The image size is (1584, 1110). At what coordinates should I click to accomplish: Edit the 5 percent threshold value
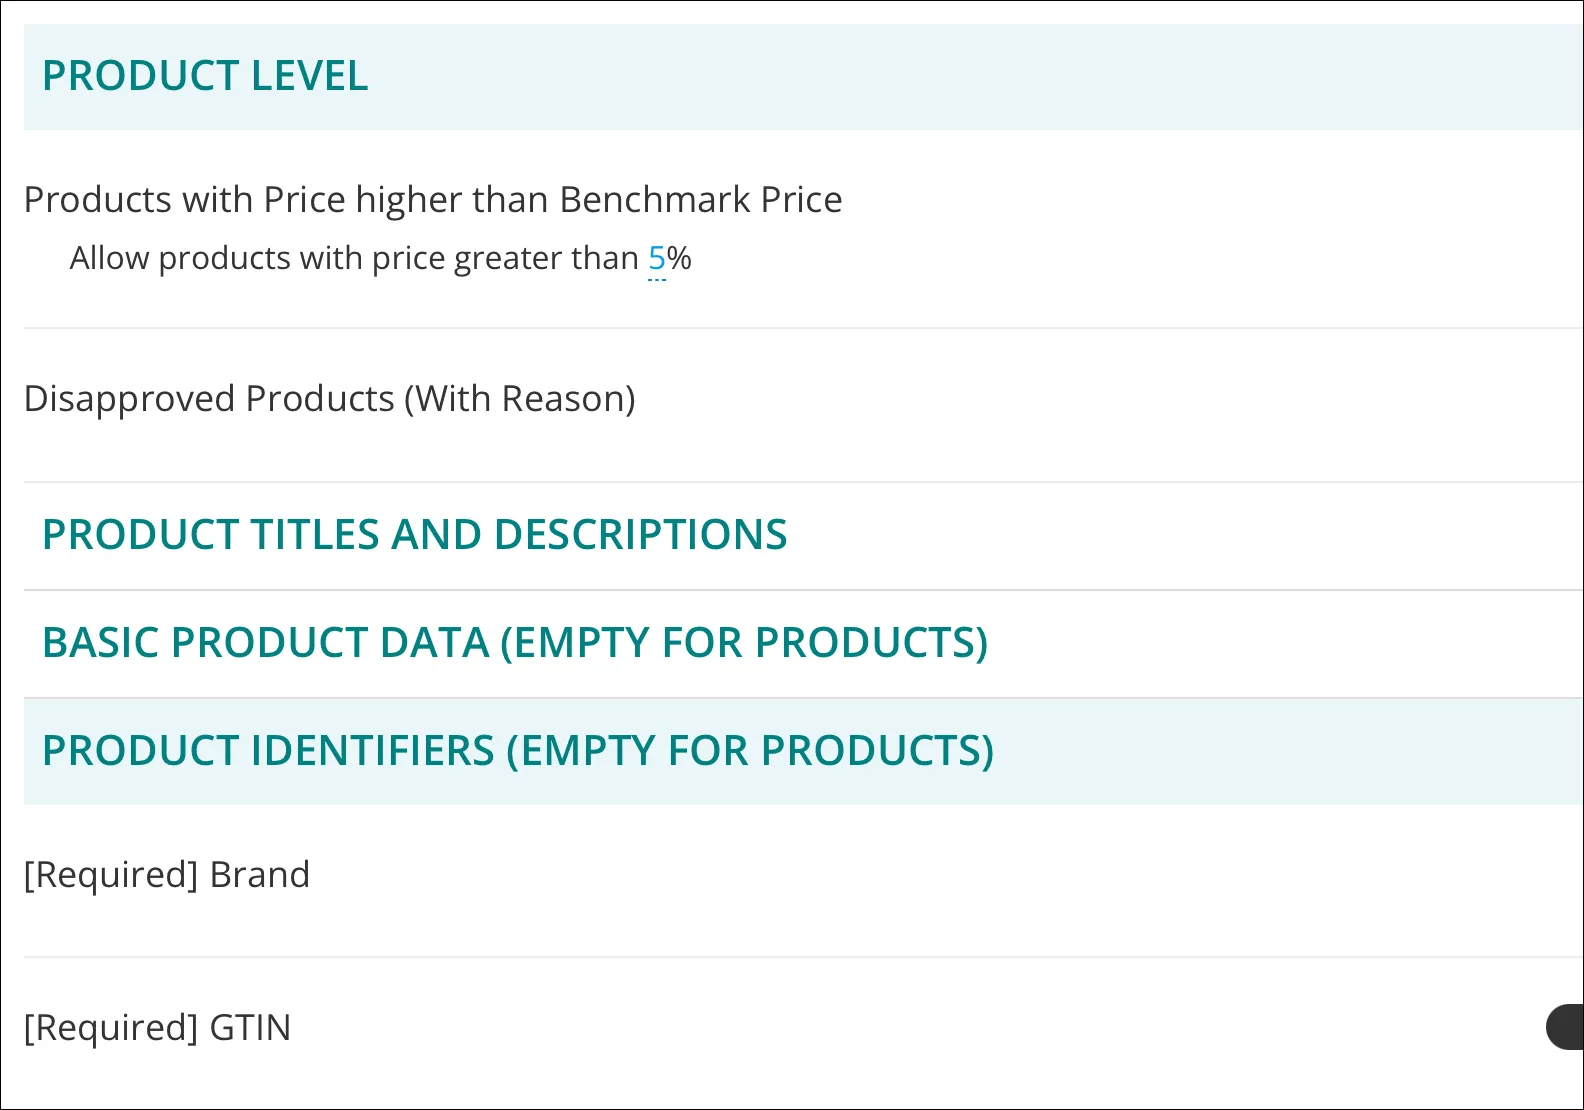click(x=657, y=259)
